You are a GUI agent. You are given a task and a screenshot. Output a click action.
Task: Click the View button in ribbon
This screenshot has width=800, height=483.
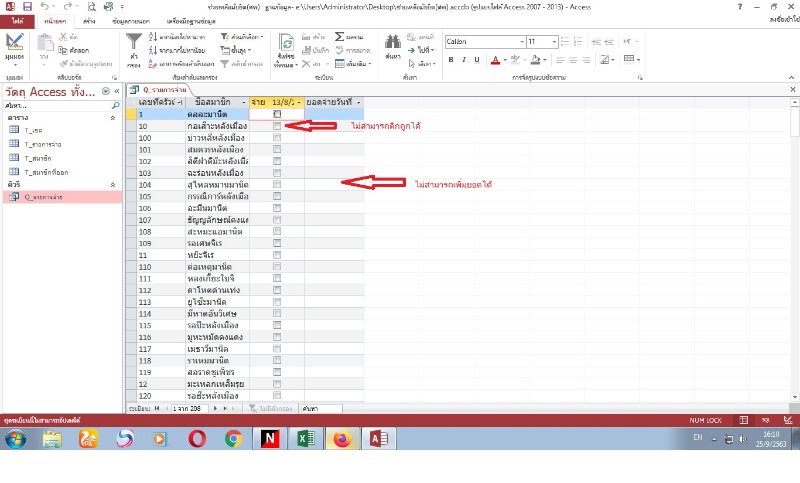pyautogui.click(x=14, y=44)
